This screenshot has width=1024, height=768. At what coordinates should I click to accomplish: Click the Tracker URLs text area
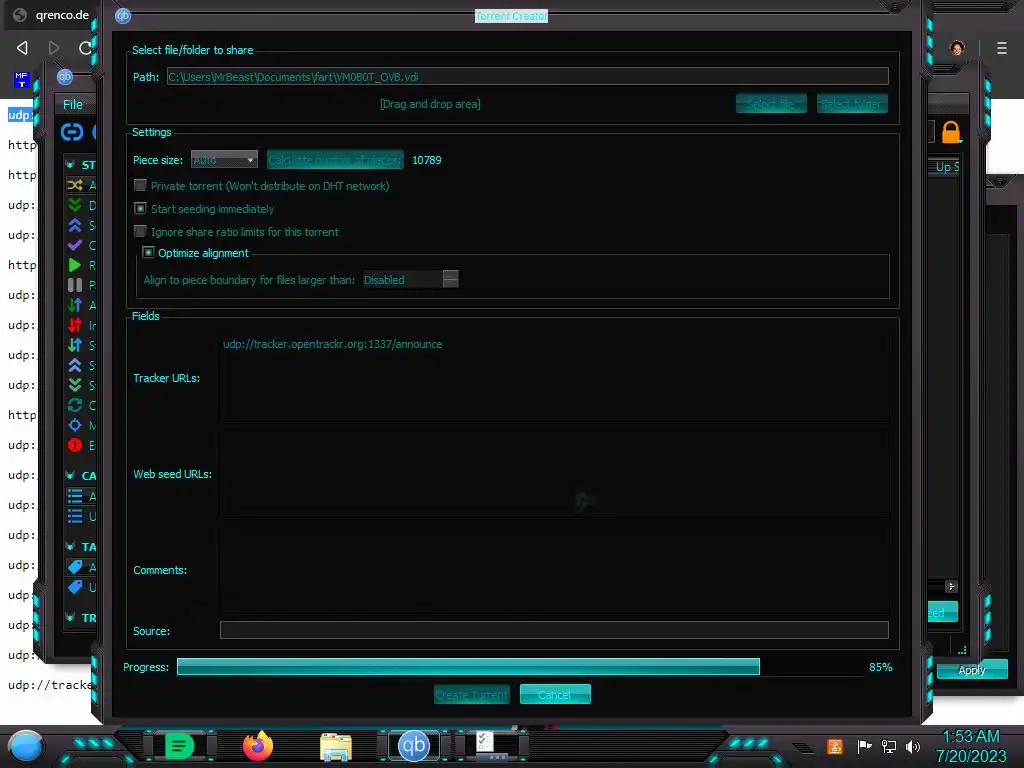click(554, 378)
